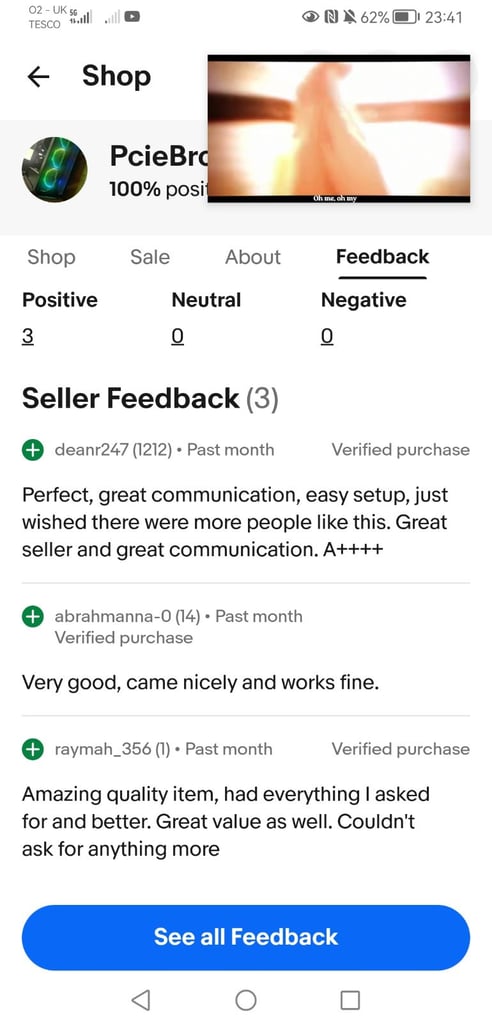Tap the green plus icon next to raymah_356

pos(33,749)
